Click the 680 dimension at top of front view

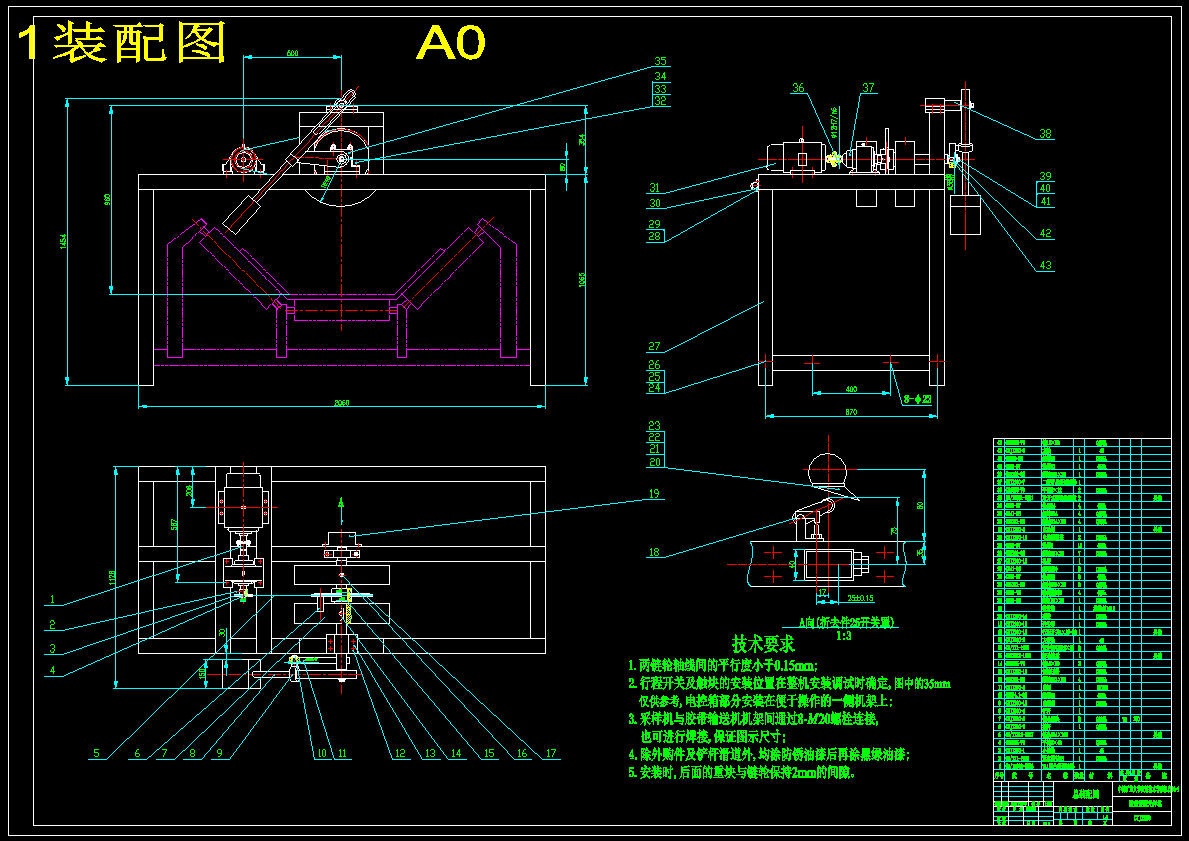tap(292, 53)
